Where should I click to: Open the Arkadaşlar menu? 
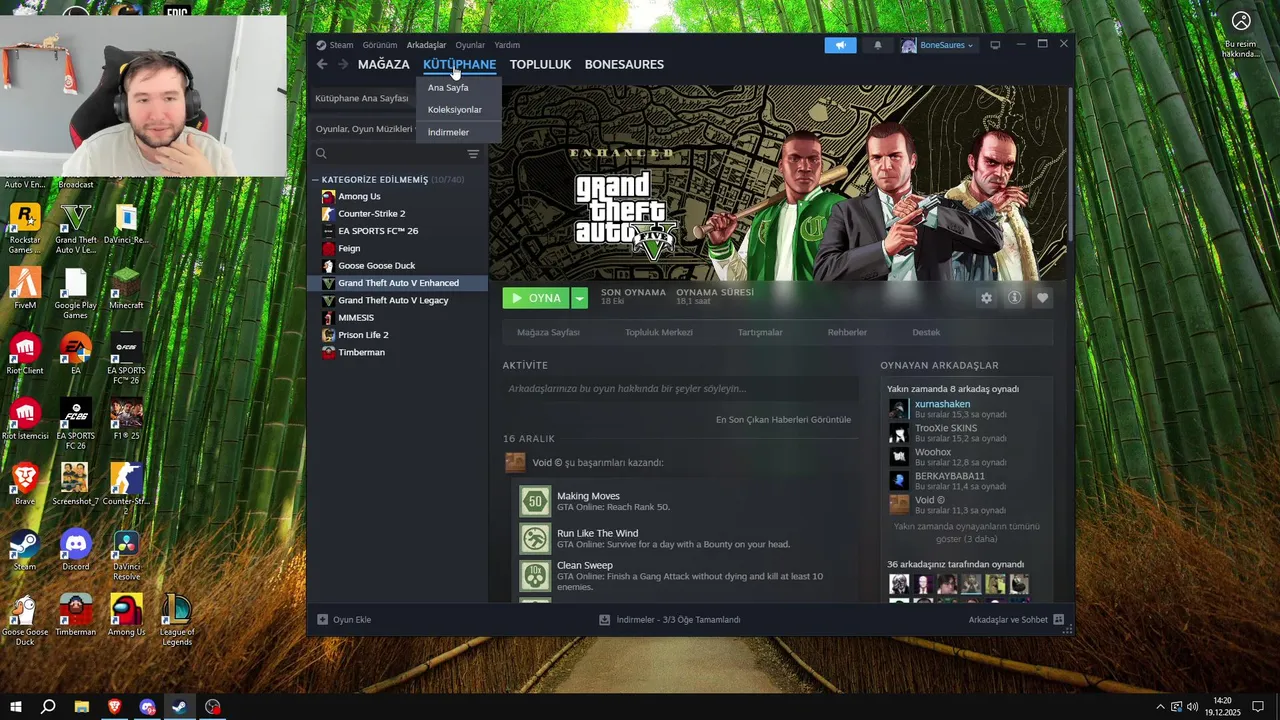click(x=426, y=45)
